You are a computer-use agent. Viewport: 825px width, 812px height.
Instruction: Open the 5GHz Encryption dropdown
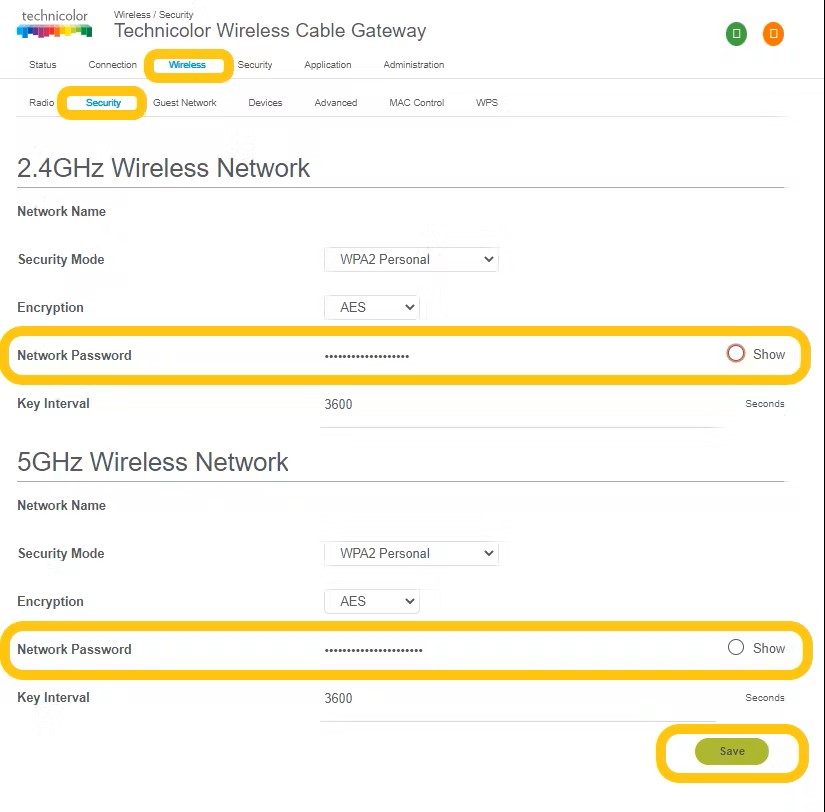tap(371, 601)
